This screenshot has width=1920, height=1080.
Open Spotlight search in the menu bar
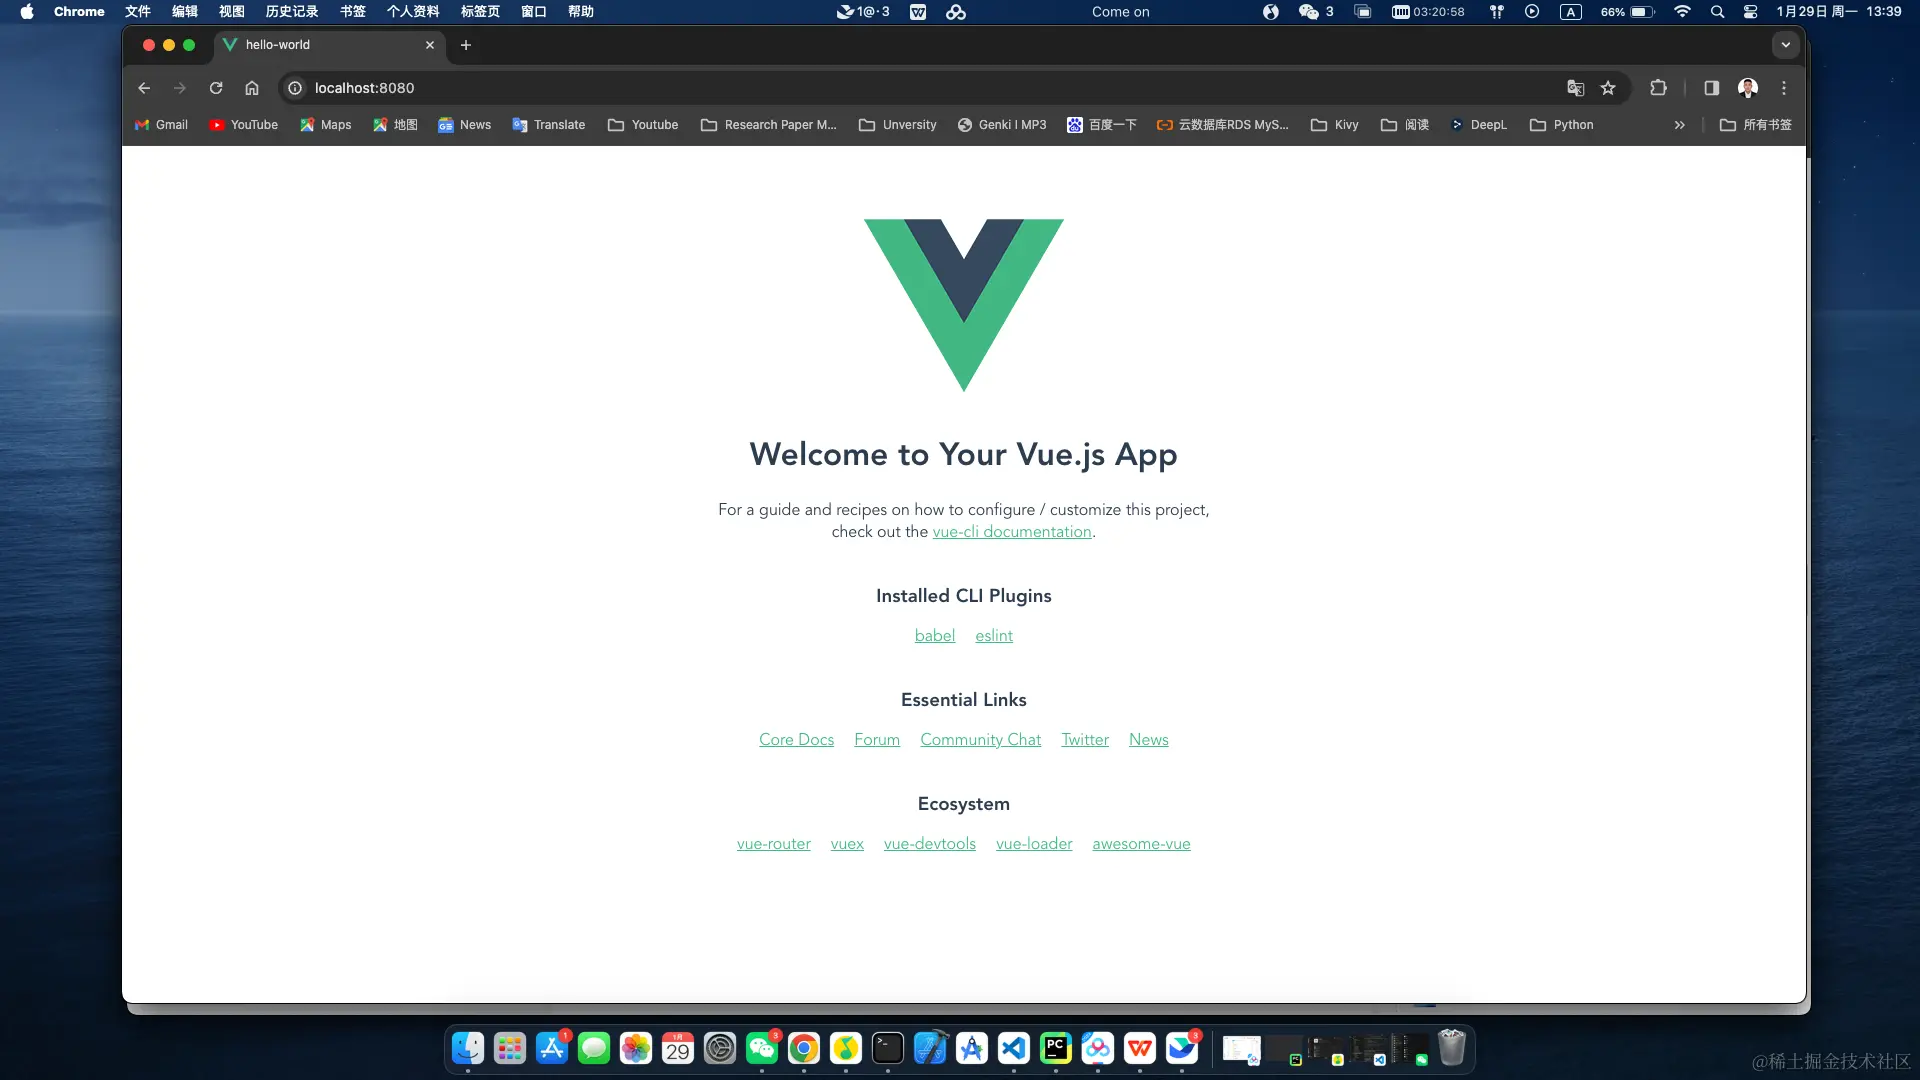point(1717,12)
